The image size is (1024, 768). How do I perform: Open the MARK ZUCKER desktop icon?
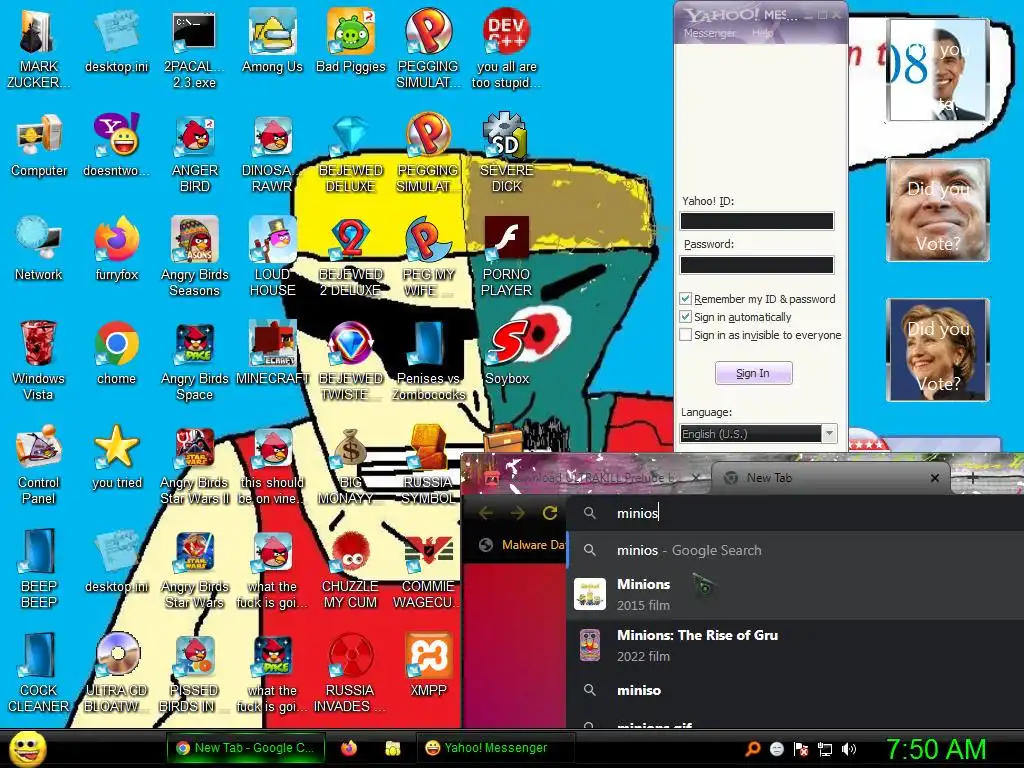pos(38,33)
